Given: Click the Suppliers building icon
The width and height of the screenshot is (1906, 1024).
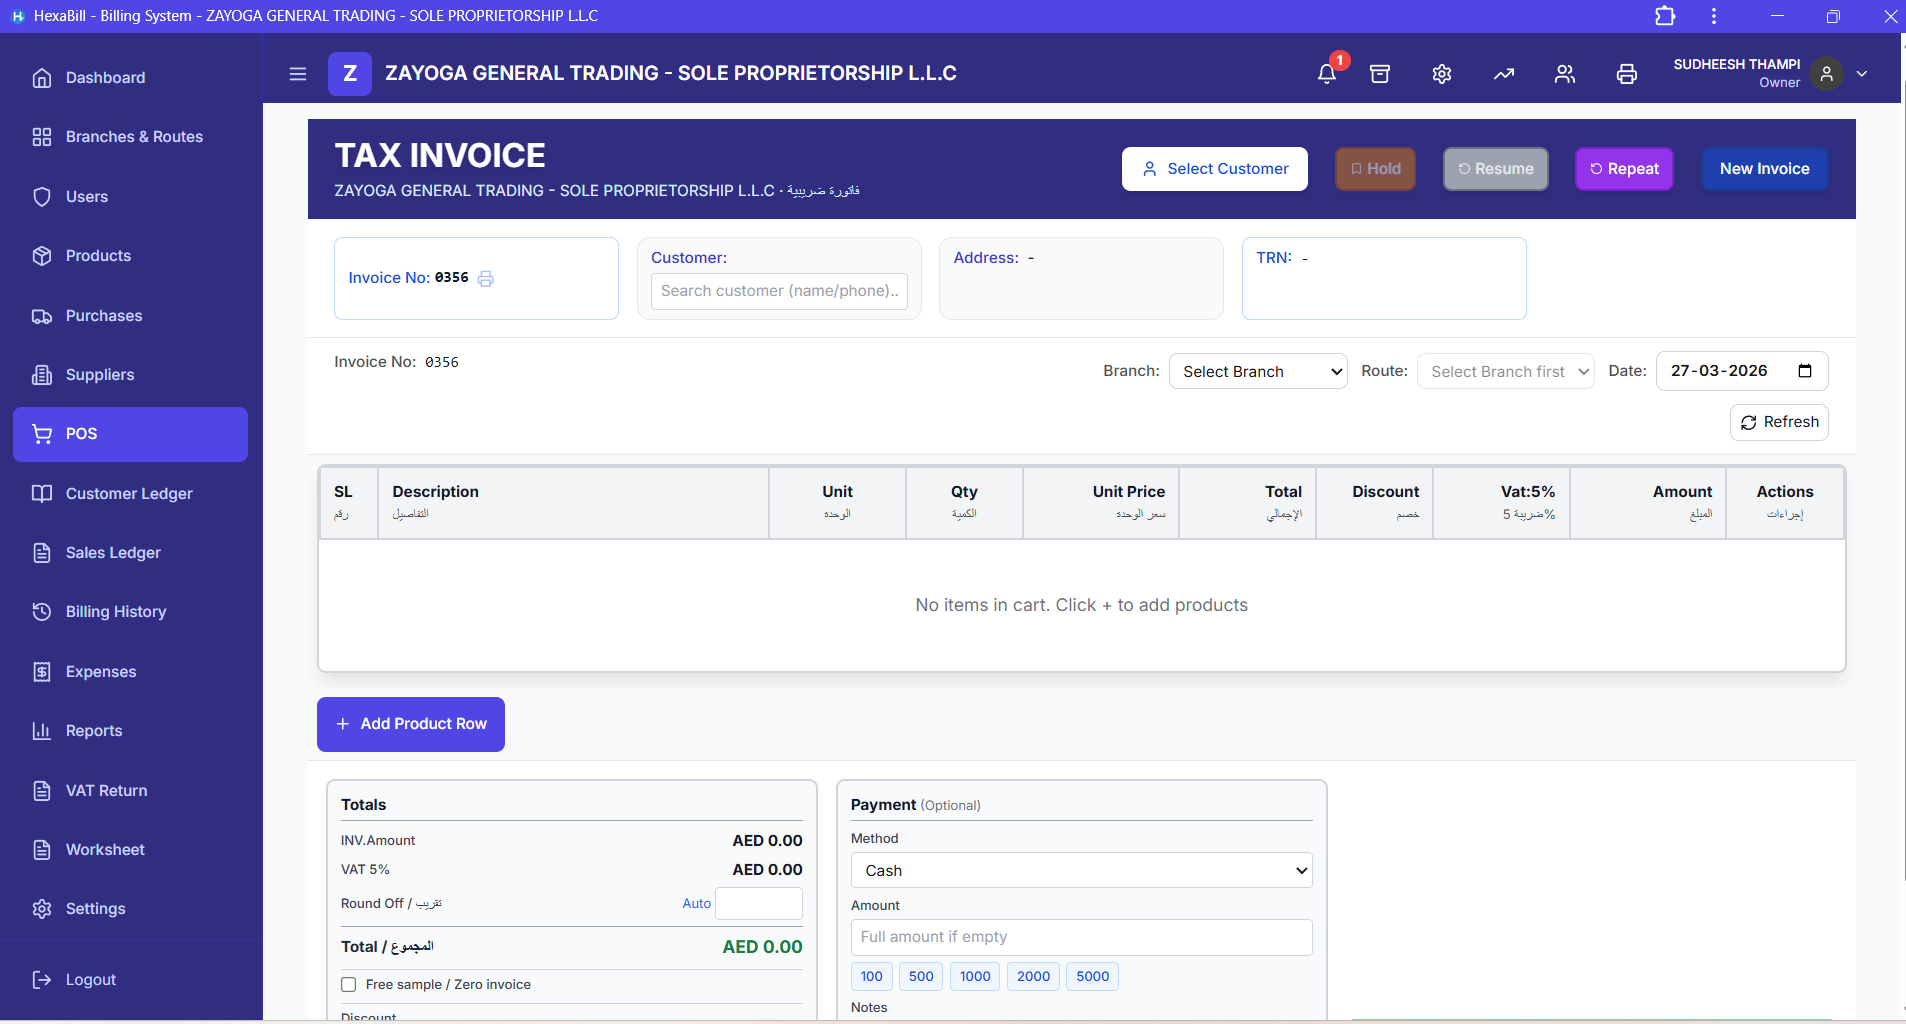Looking at the screenshot, I should [42, 375].
